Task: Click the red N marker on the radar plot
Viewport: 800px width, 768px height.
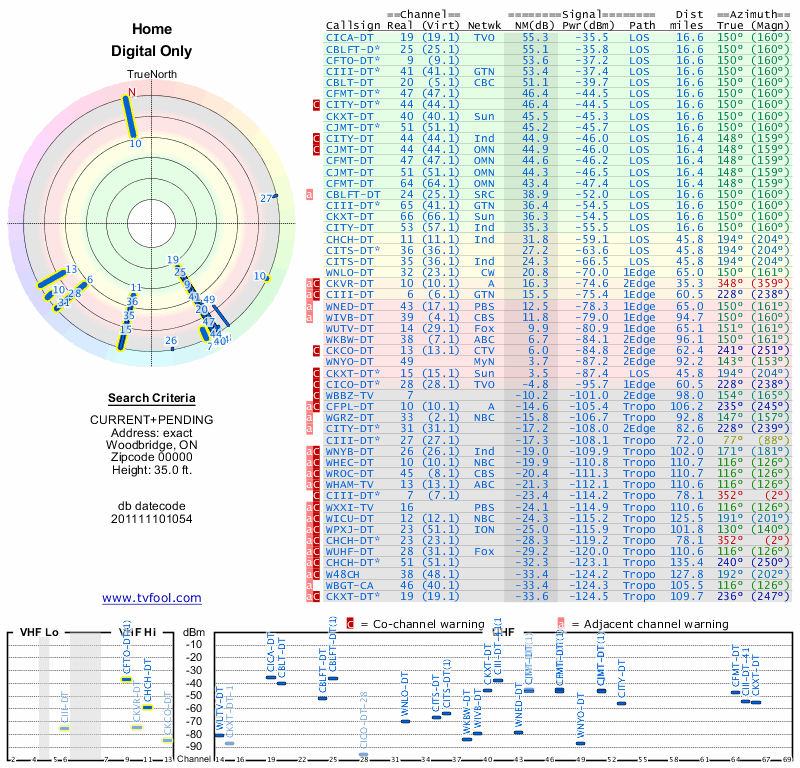Action: (x=132, y=92)
